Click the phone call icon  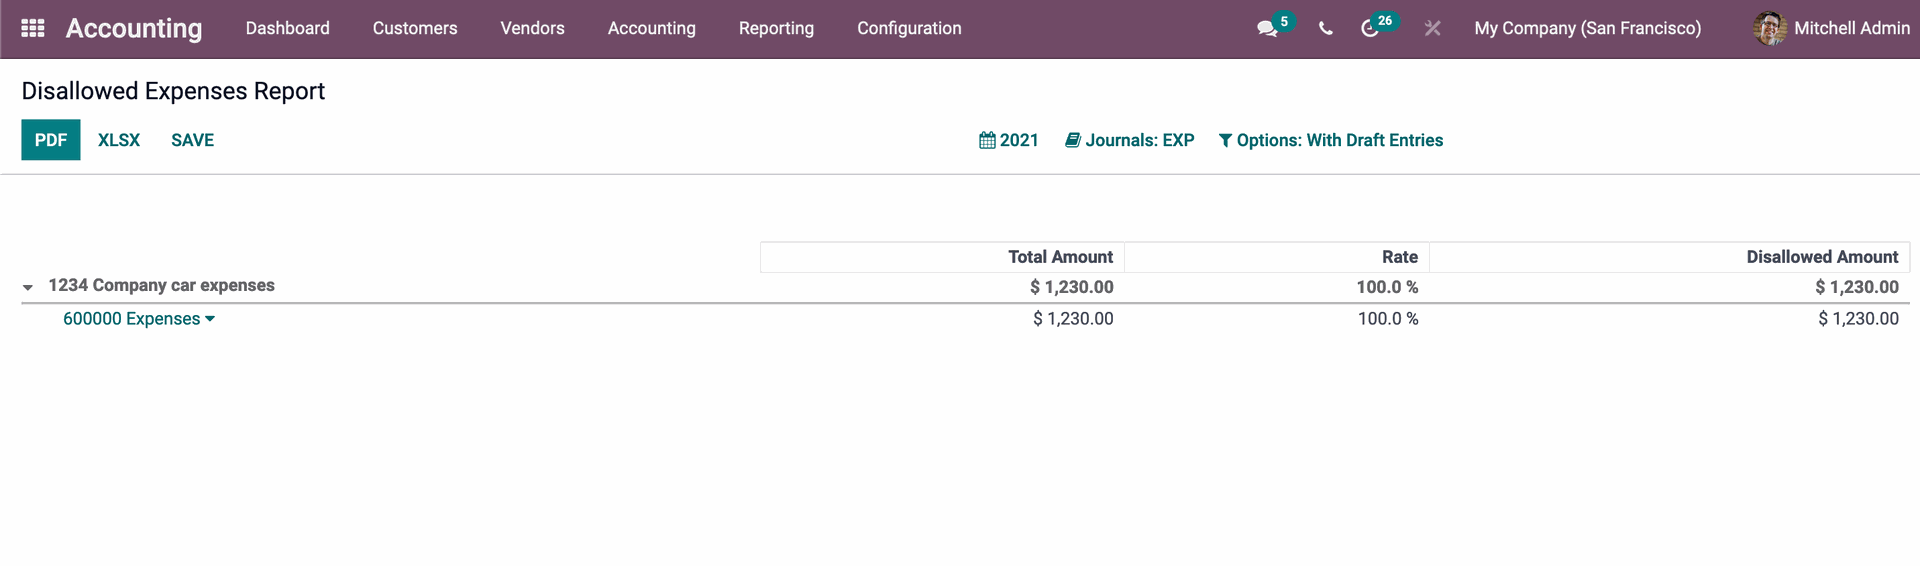[1326, 29]
